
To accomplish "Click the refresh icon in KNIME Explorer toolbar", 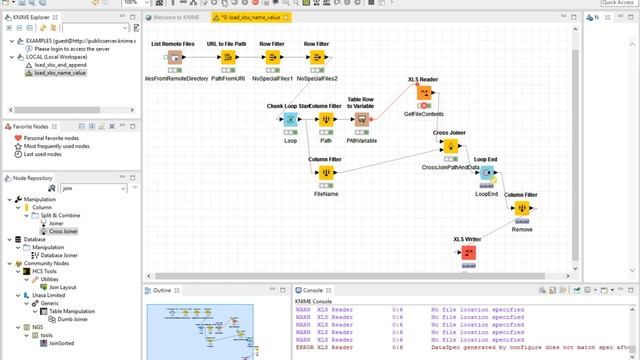I will pyautogui.click(x=43, y=28).
